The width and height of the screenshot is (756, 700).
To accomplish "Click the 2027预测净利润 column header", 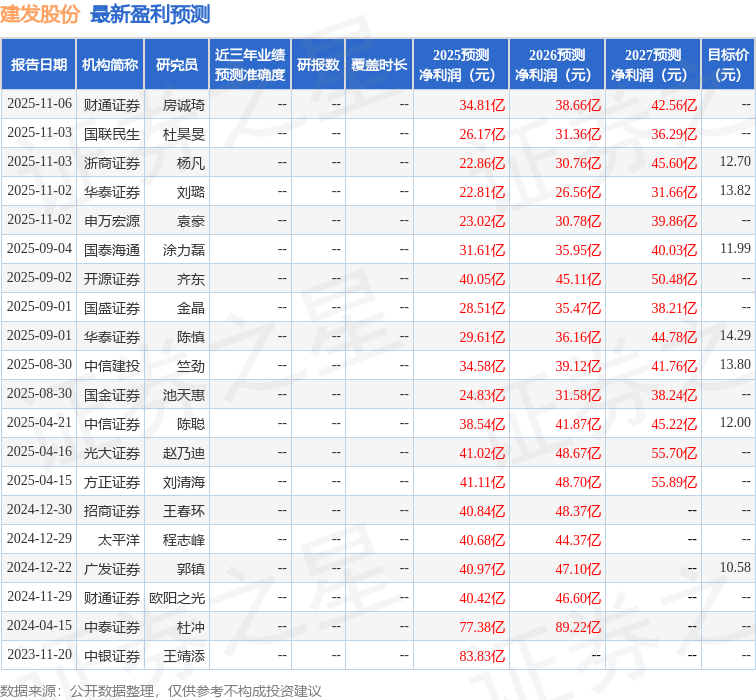I will (x=653, y=65).
